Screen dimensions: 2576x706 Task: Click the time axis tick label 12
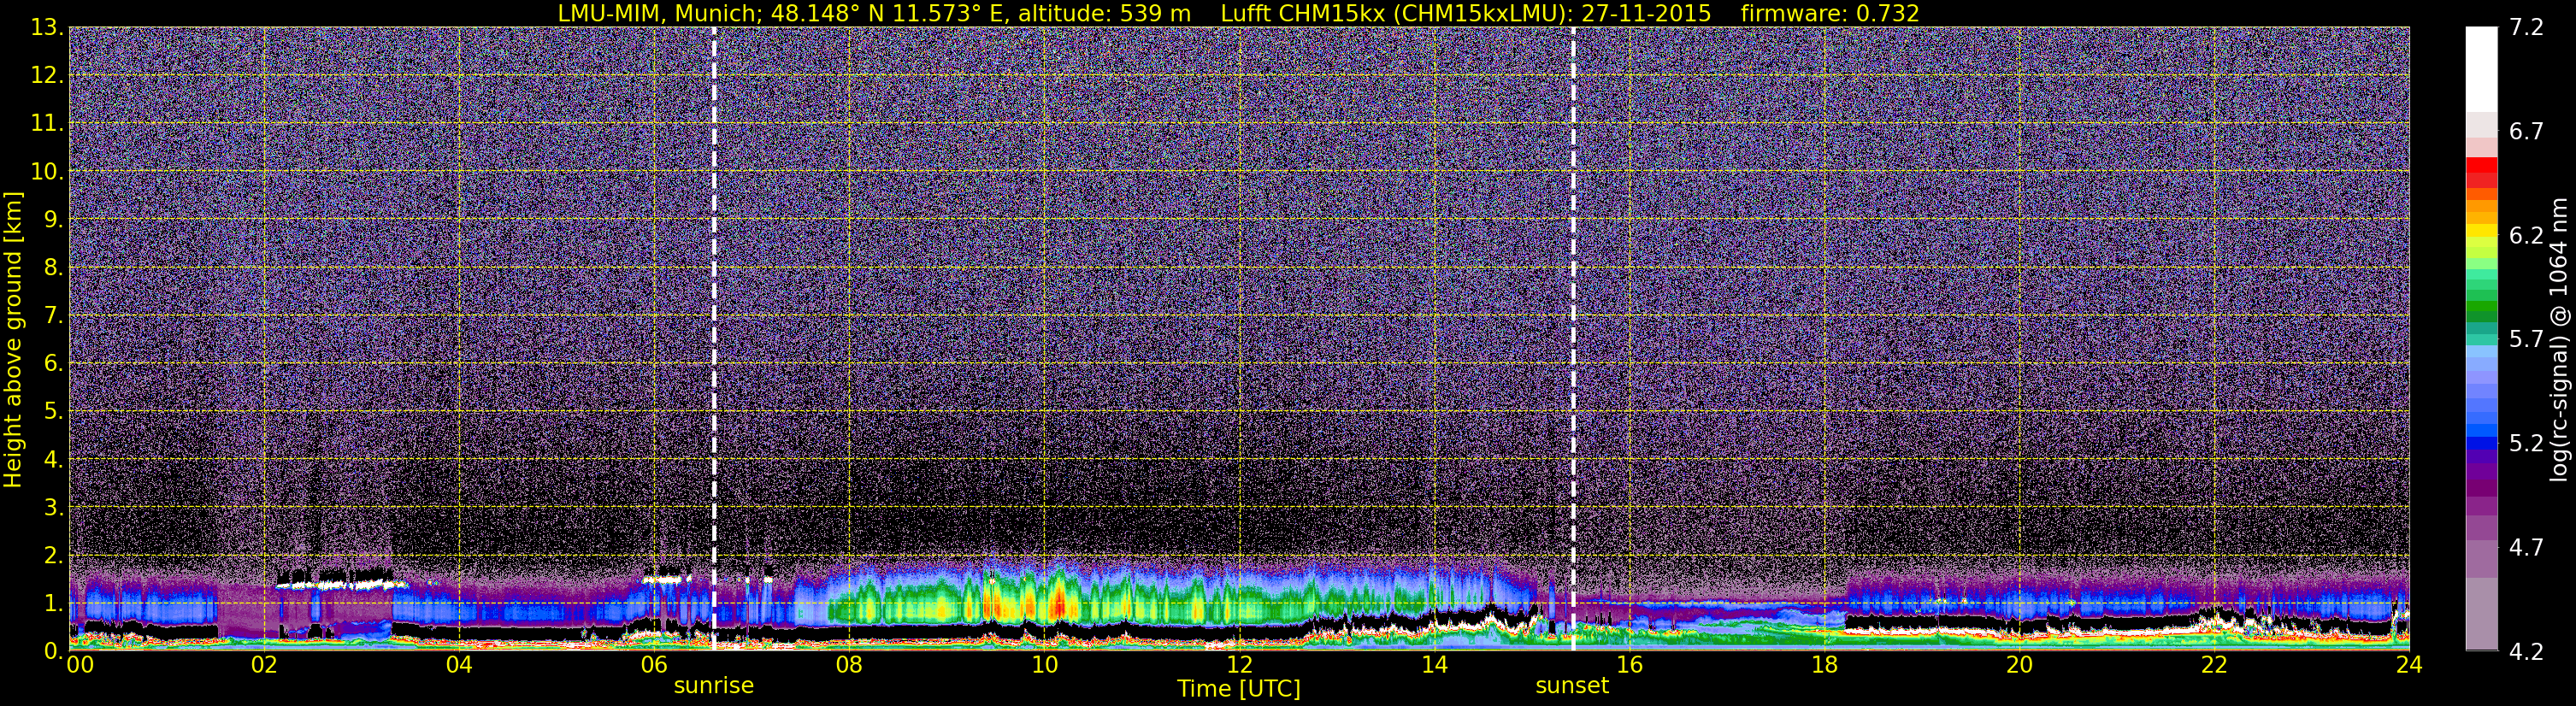point(1239,665)
